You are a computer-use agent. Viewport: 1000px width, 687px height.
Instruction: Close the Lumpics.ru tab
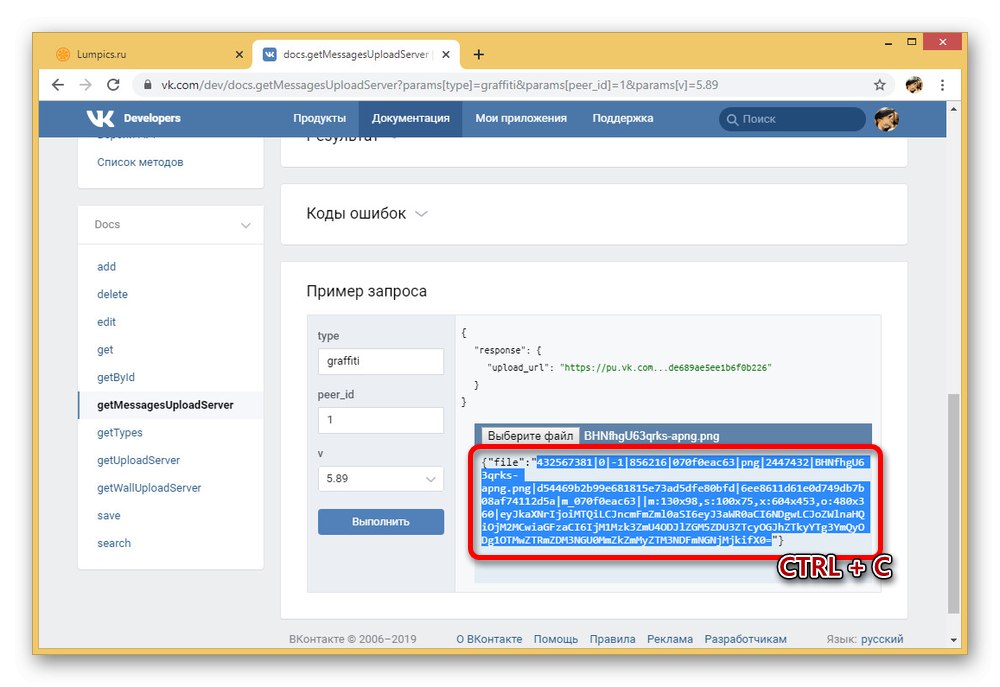[x=239, y=55]
